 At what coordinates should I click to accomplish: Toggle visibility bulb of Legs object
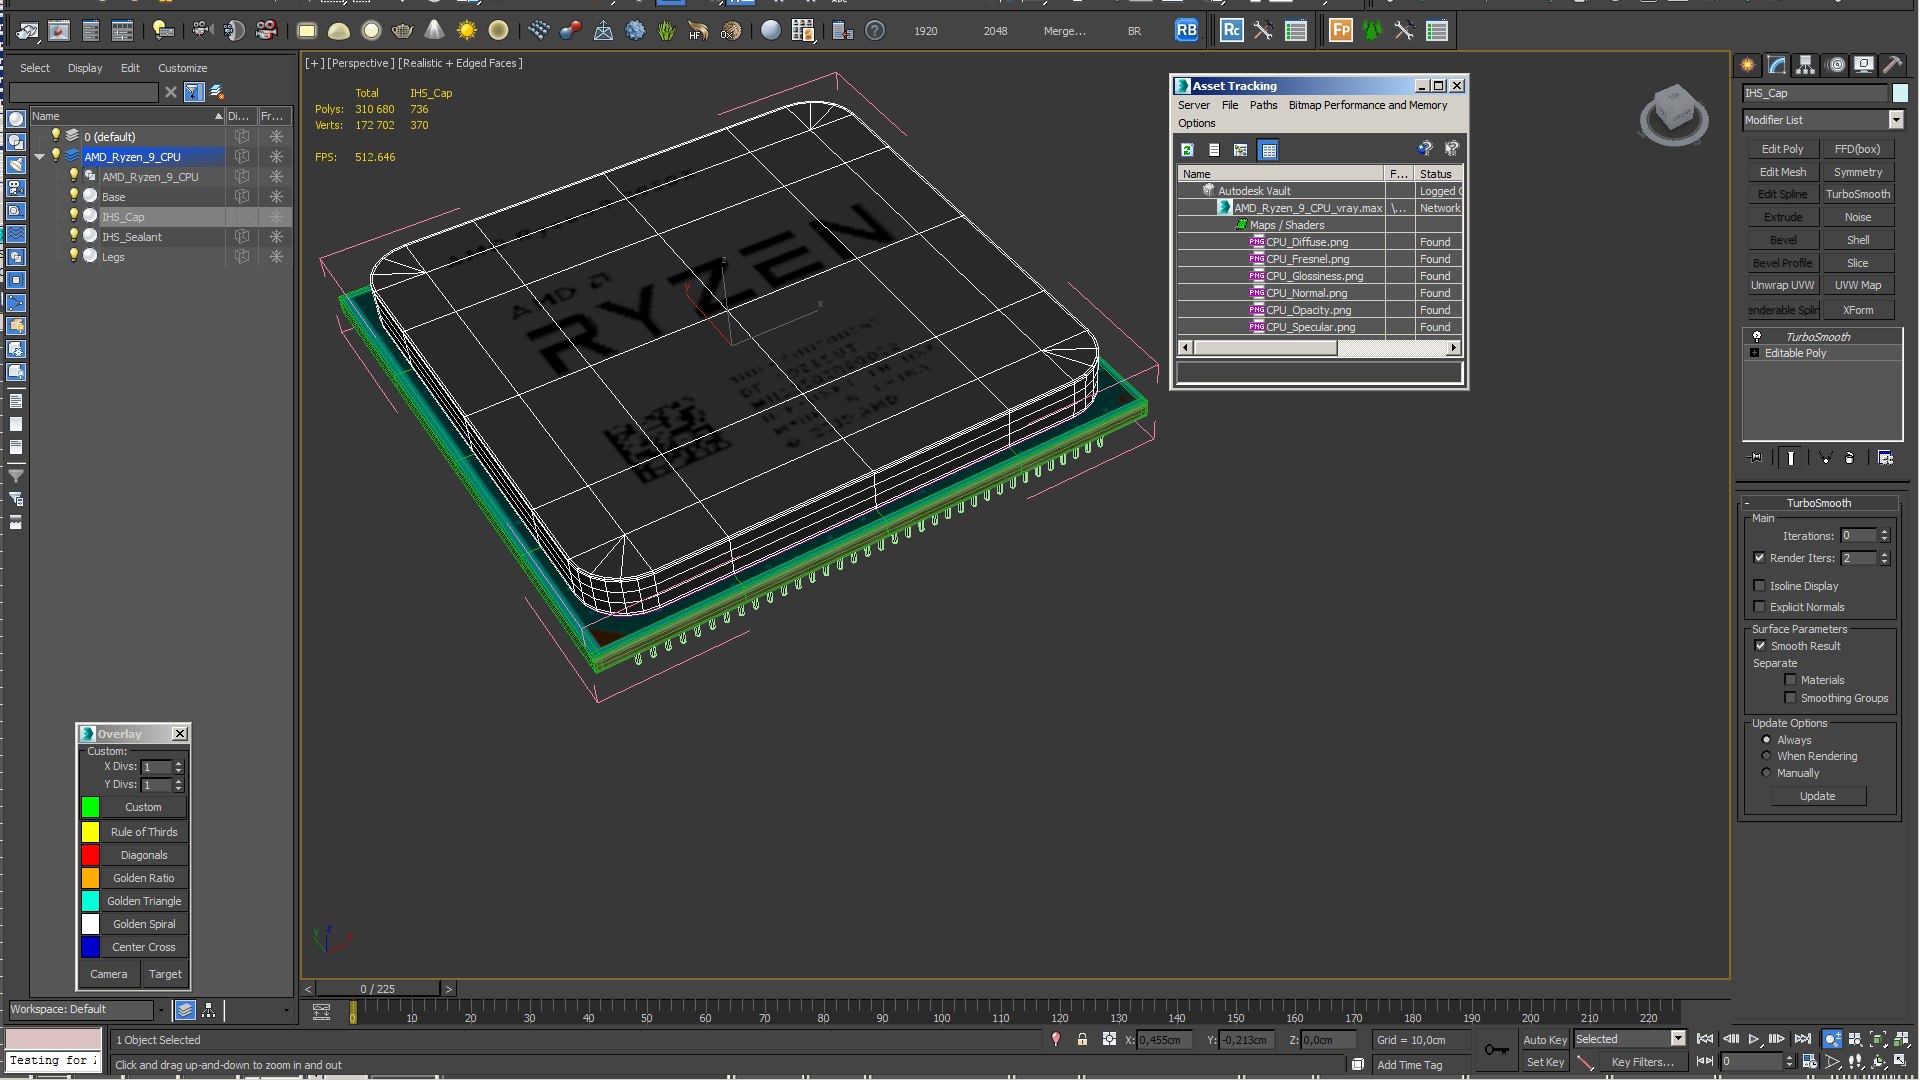click(73, 256)
